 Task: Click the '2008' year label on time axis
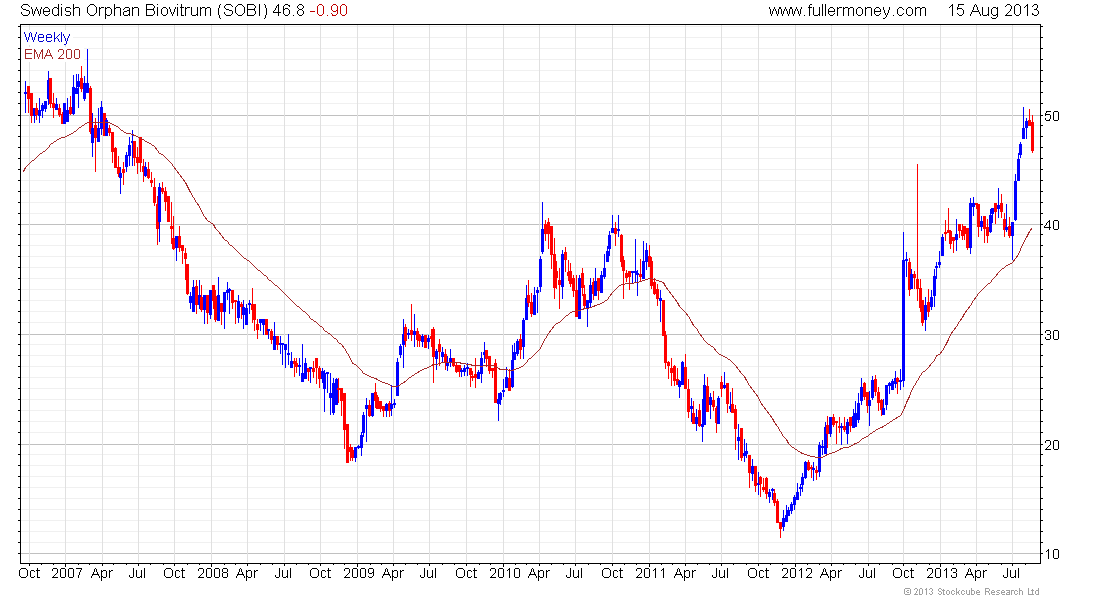click(213, 573)
